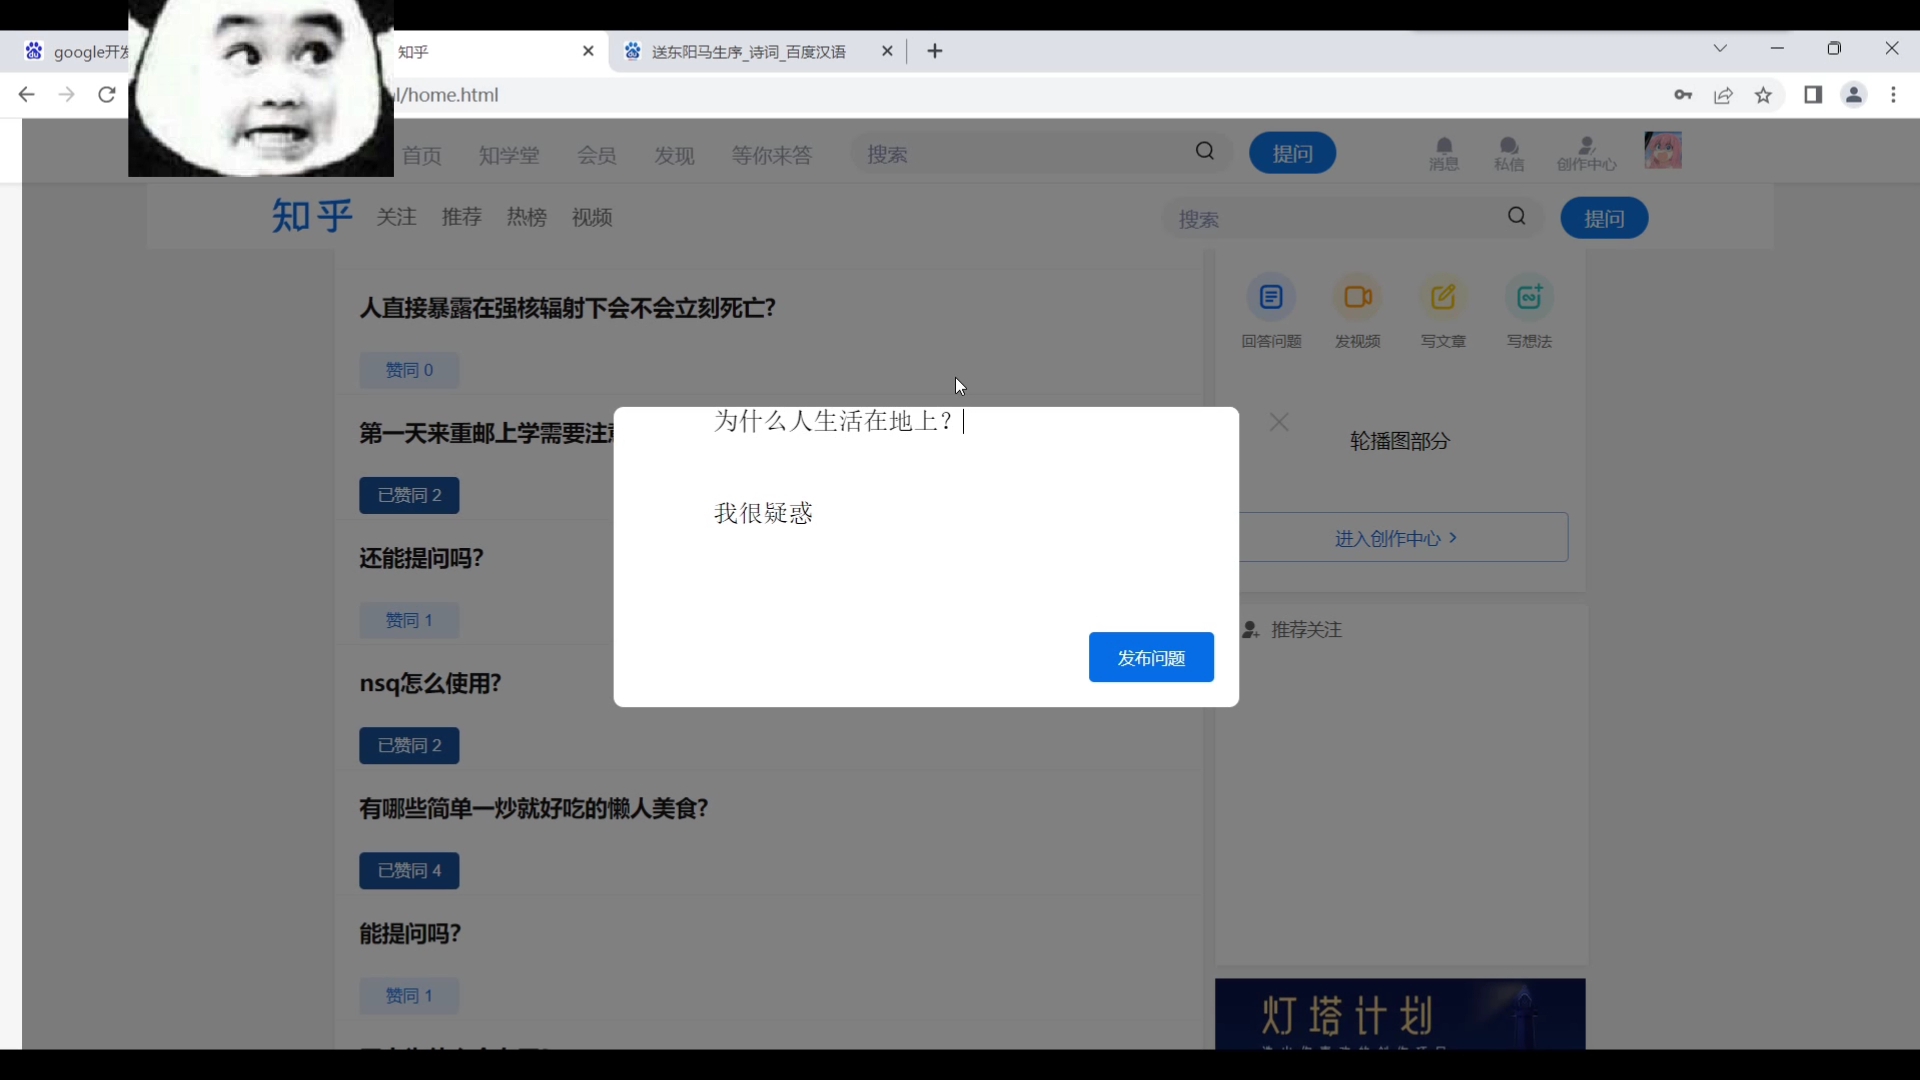
Task: Open the 私信 messages icon
Action: tap(1509, 154)
